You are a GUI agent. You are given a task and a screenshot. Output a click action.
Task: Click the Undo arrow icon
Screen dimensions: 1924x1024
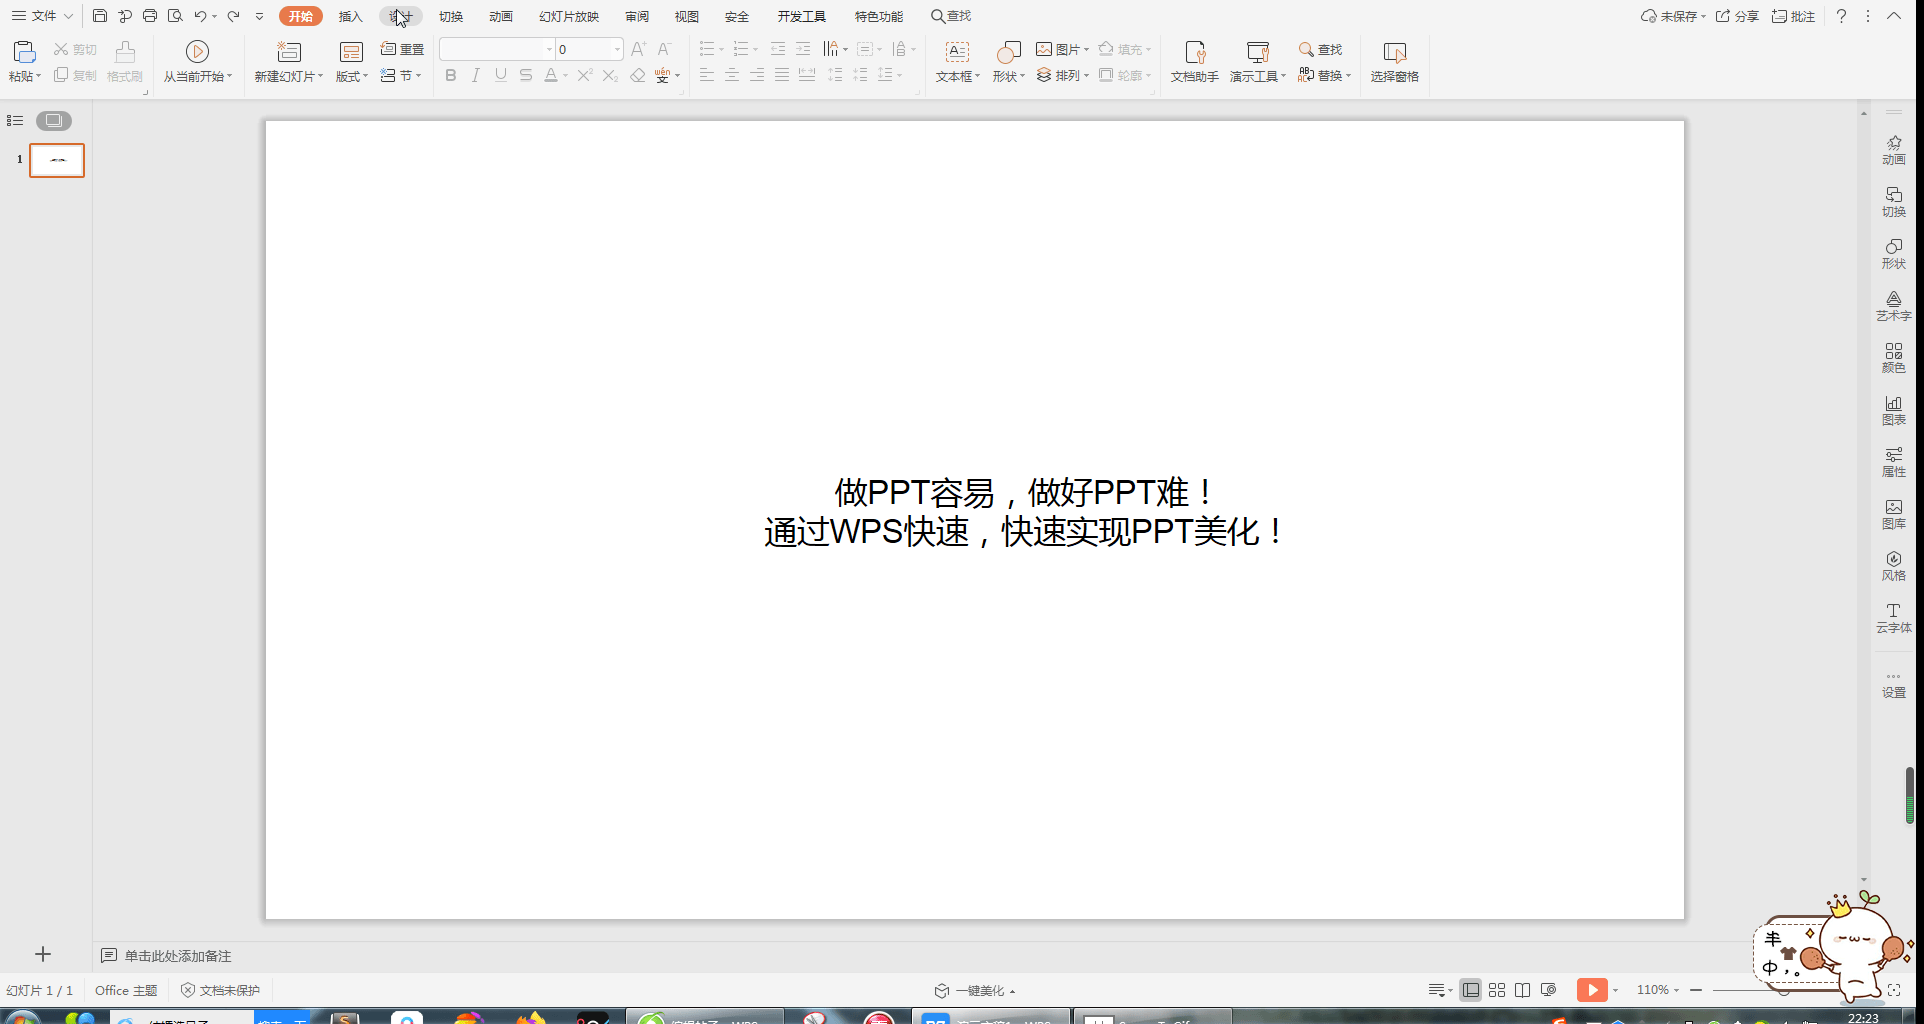(200, 16)
